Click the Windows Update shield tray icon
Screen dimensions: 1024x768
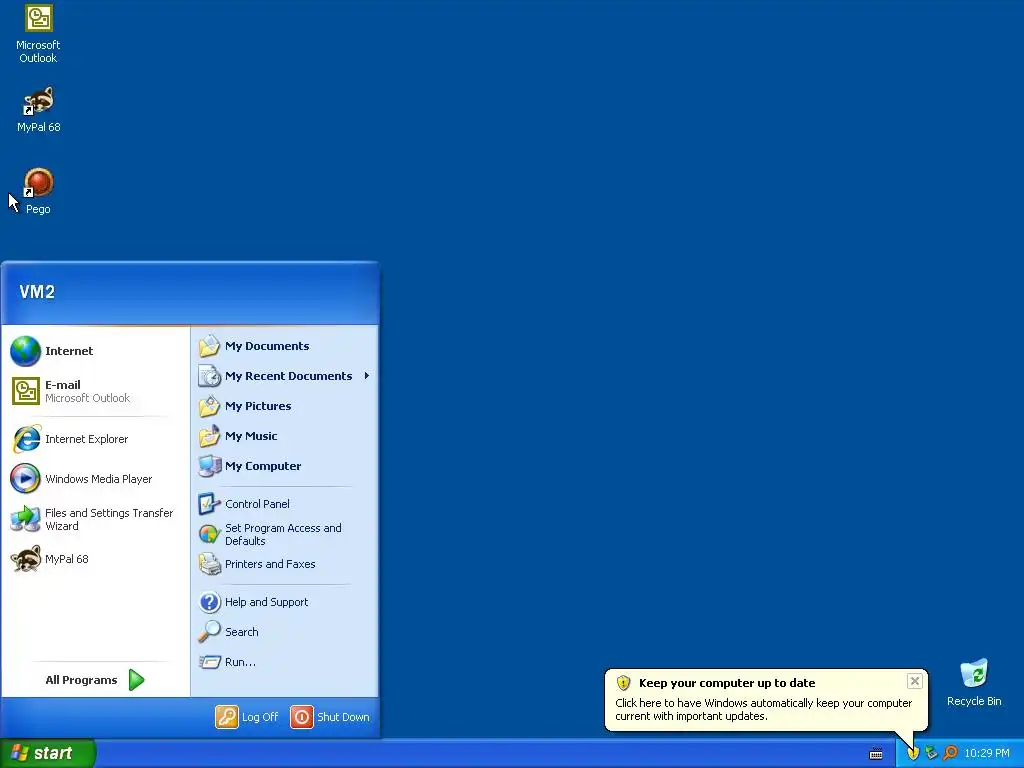pos(913,753)
